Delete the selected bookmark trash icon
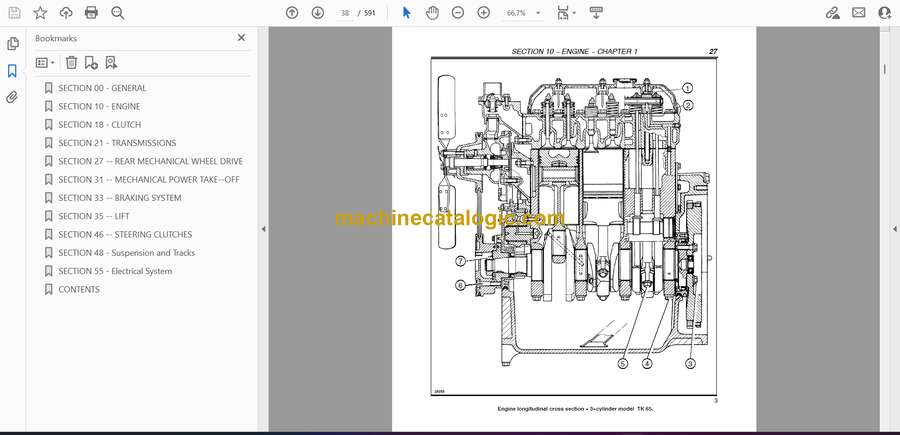 [x=71, y=63]
